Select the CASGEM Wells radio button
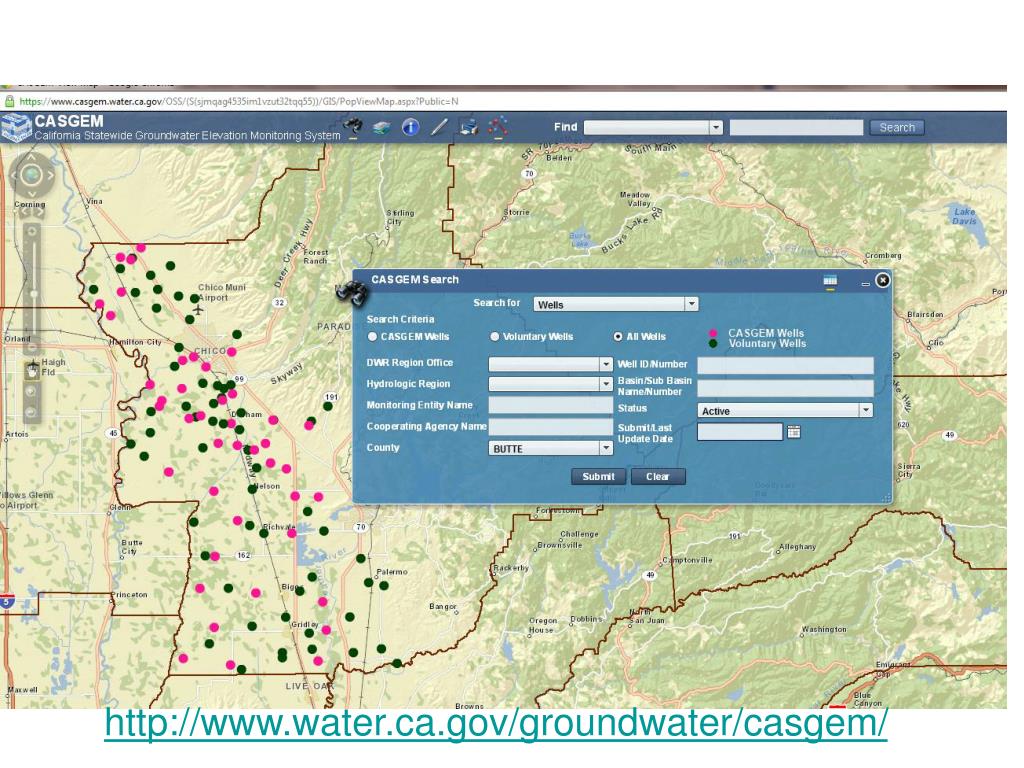 (372, 336)
